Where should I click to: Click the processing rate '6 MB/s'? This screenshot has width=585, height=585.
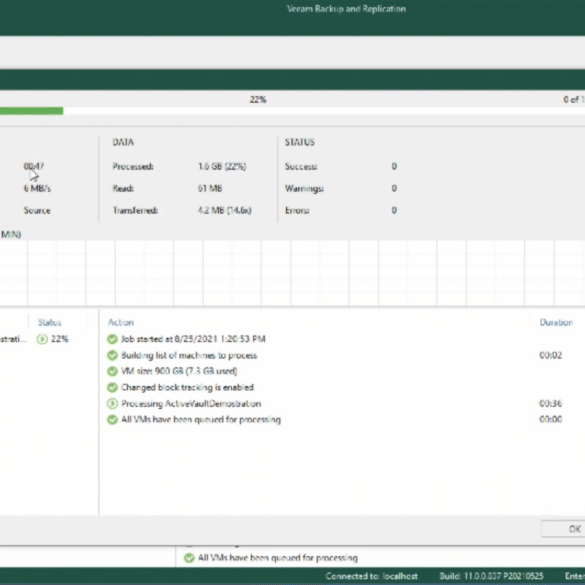click(37, 188)
